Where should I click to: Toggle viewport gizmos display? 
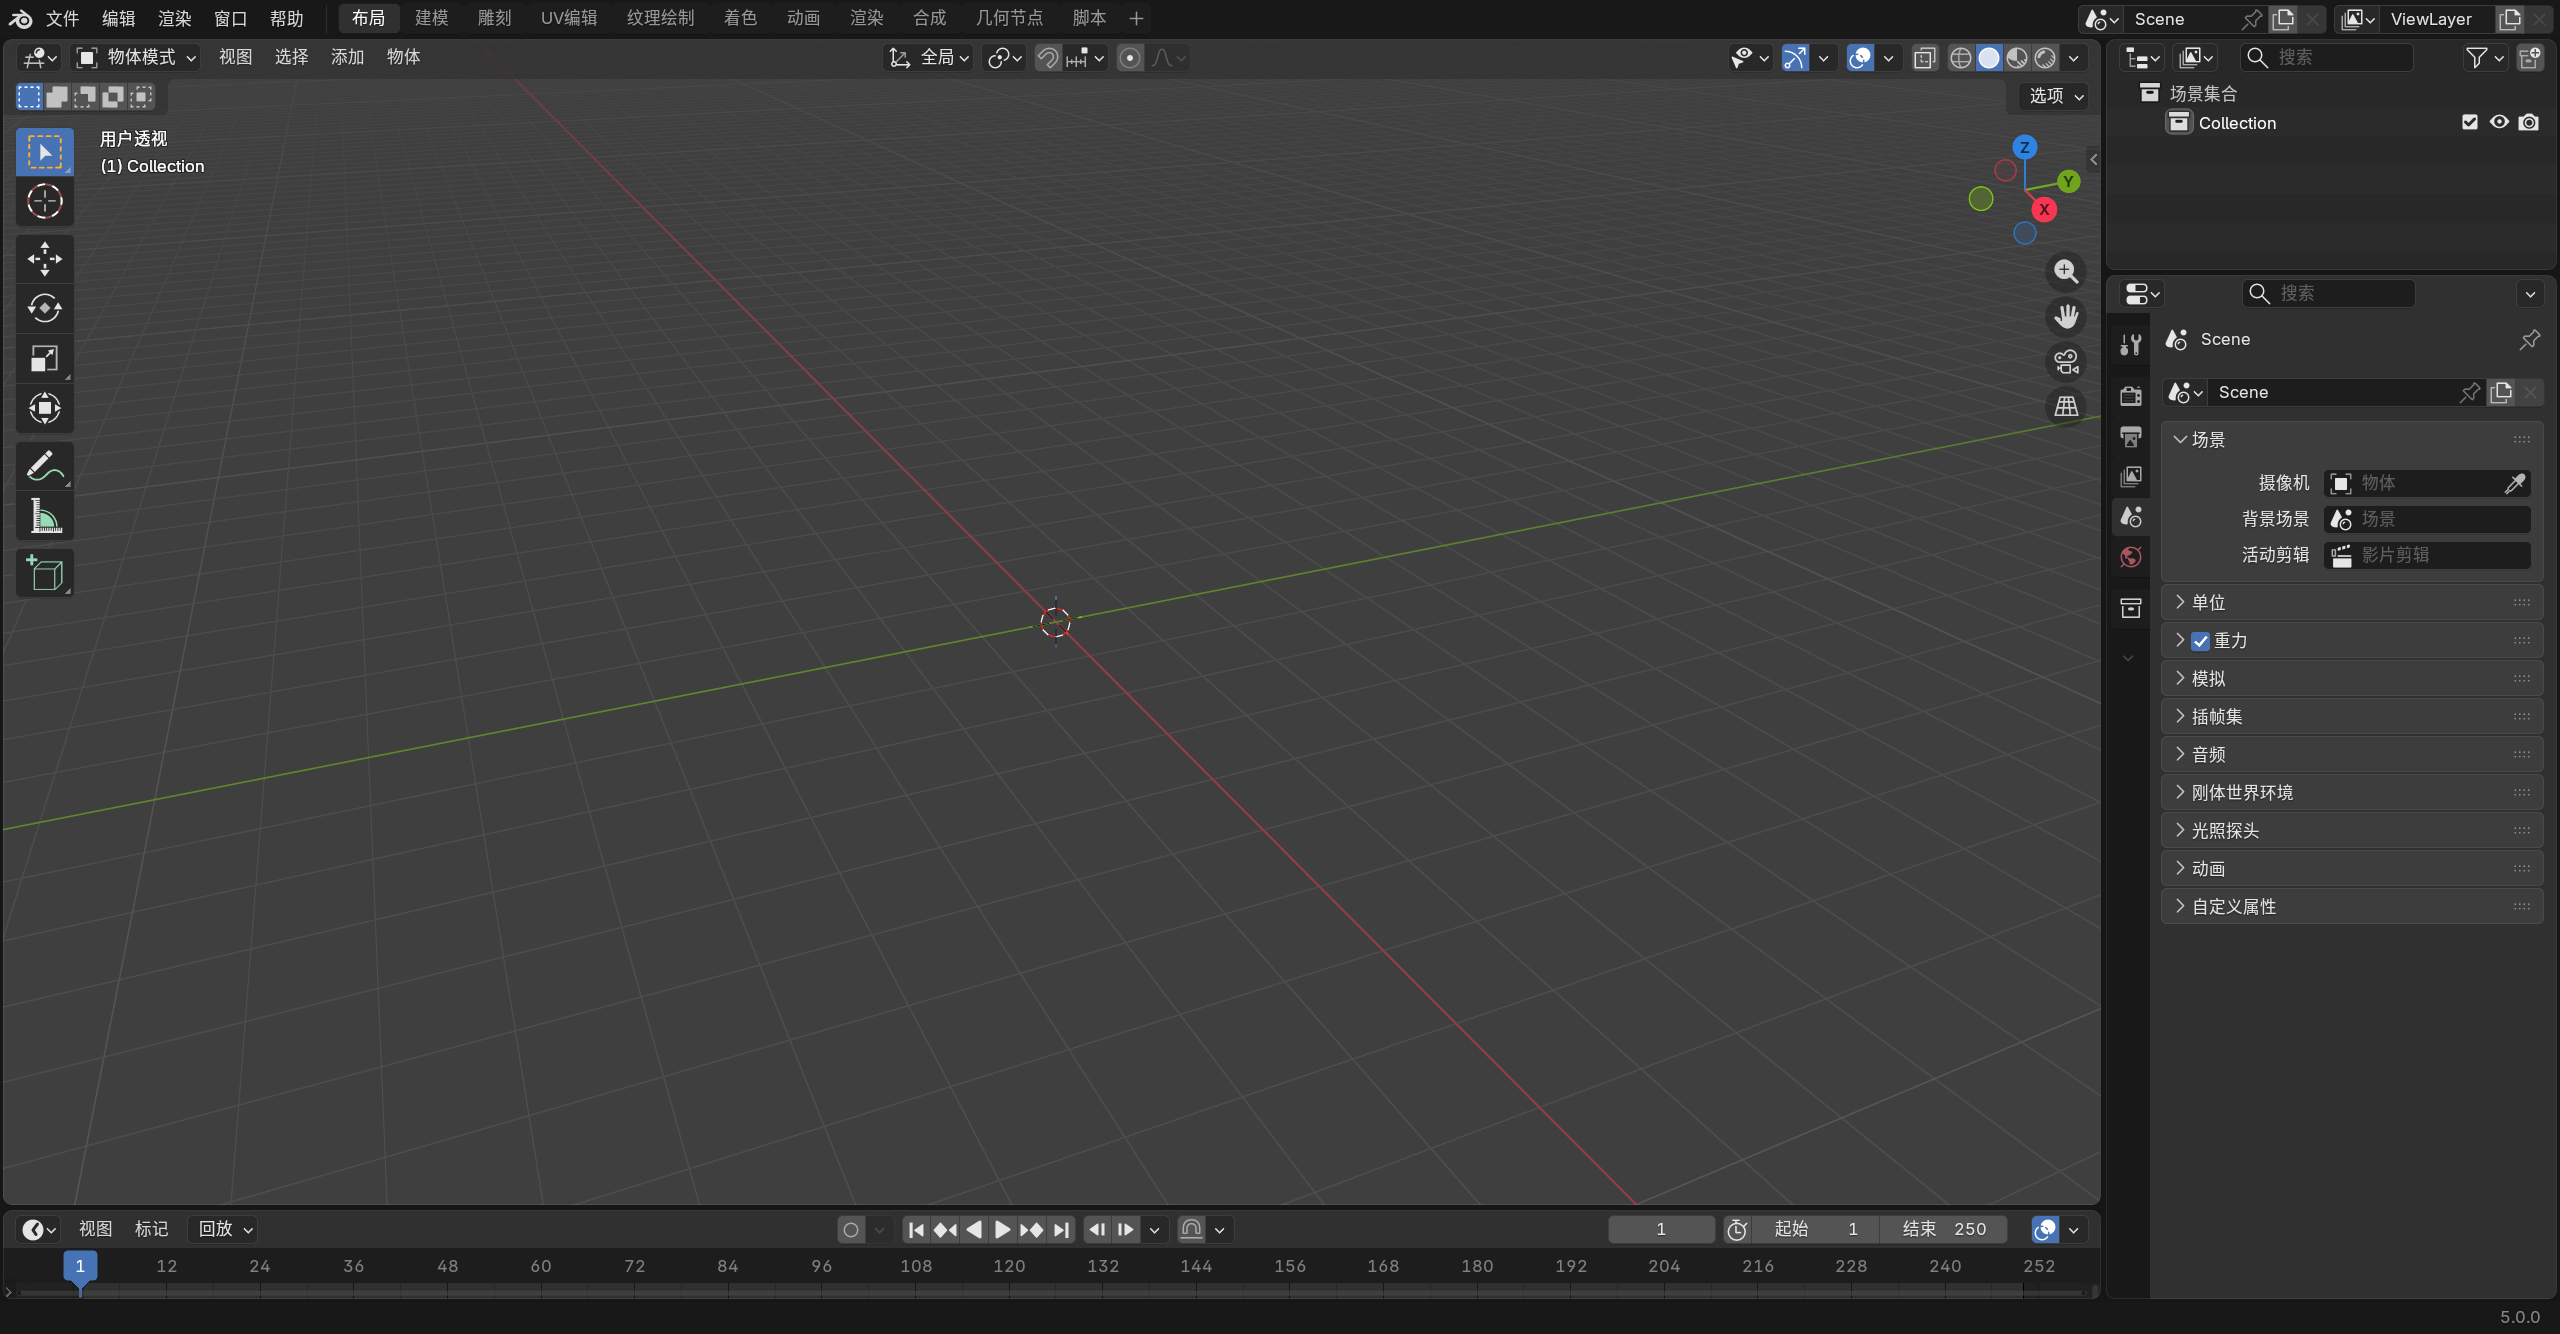[1796, 58]
